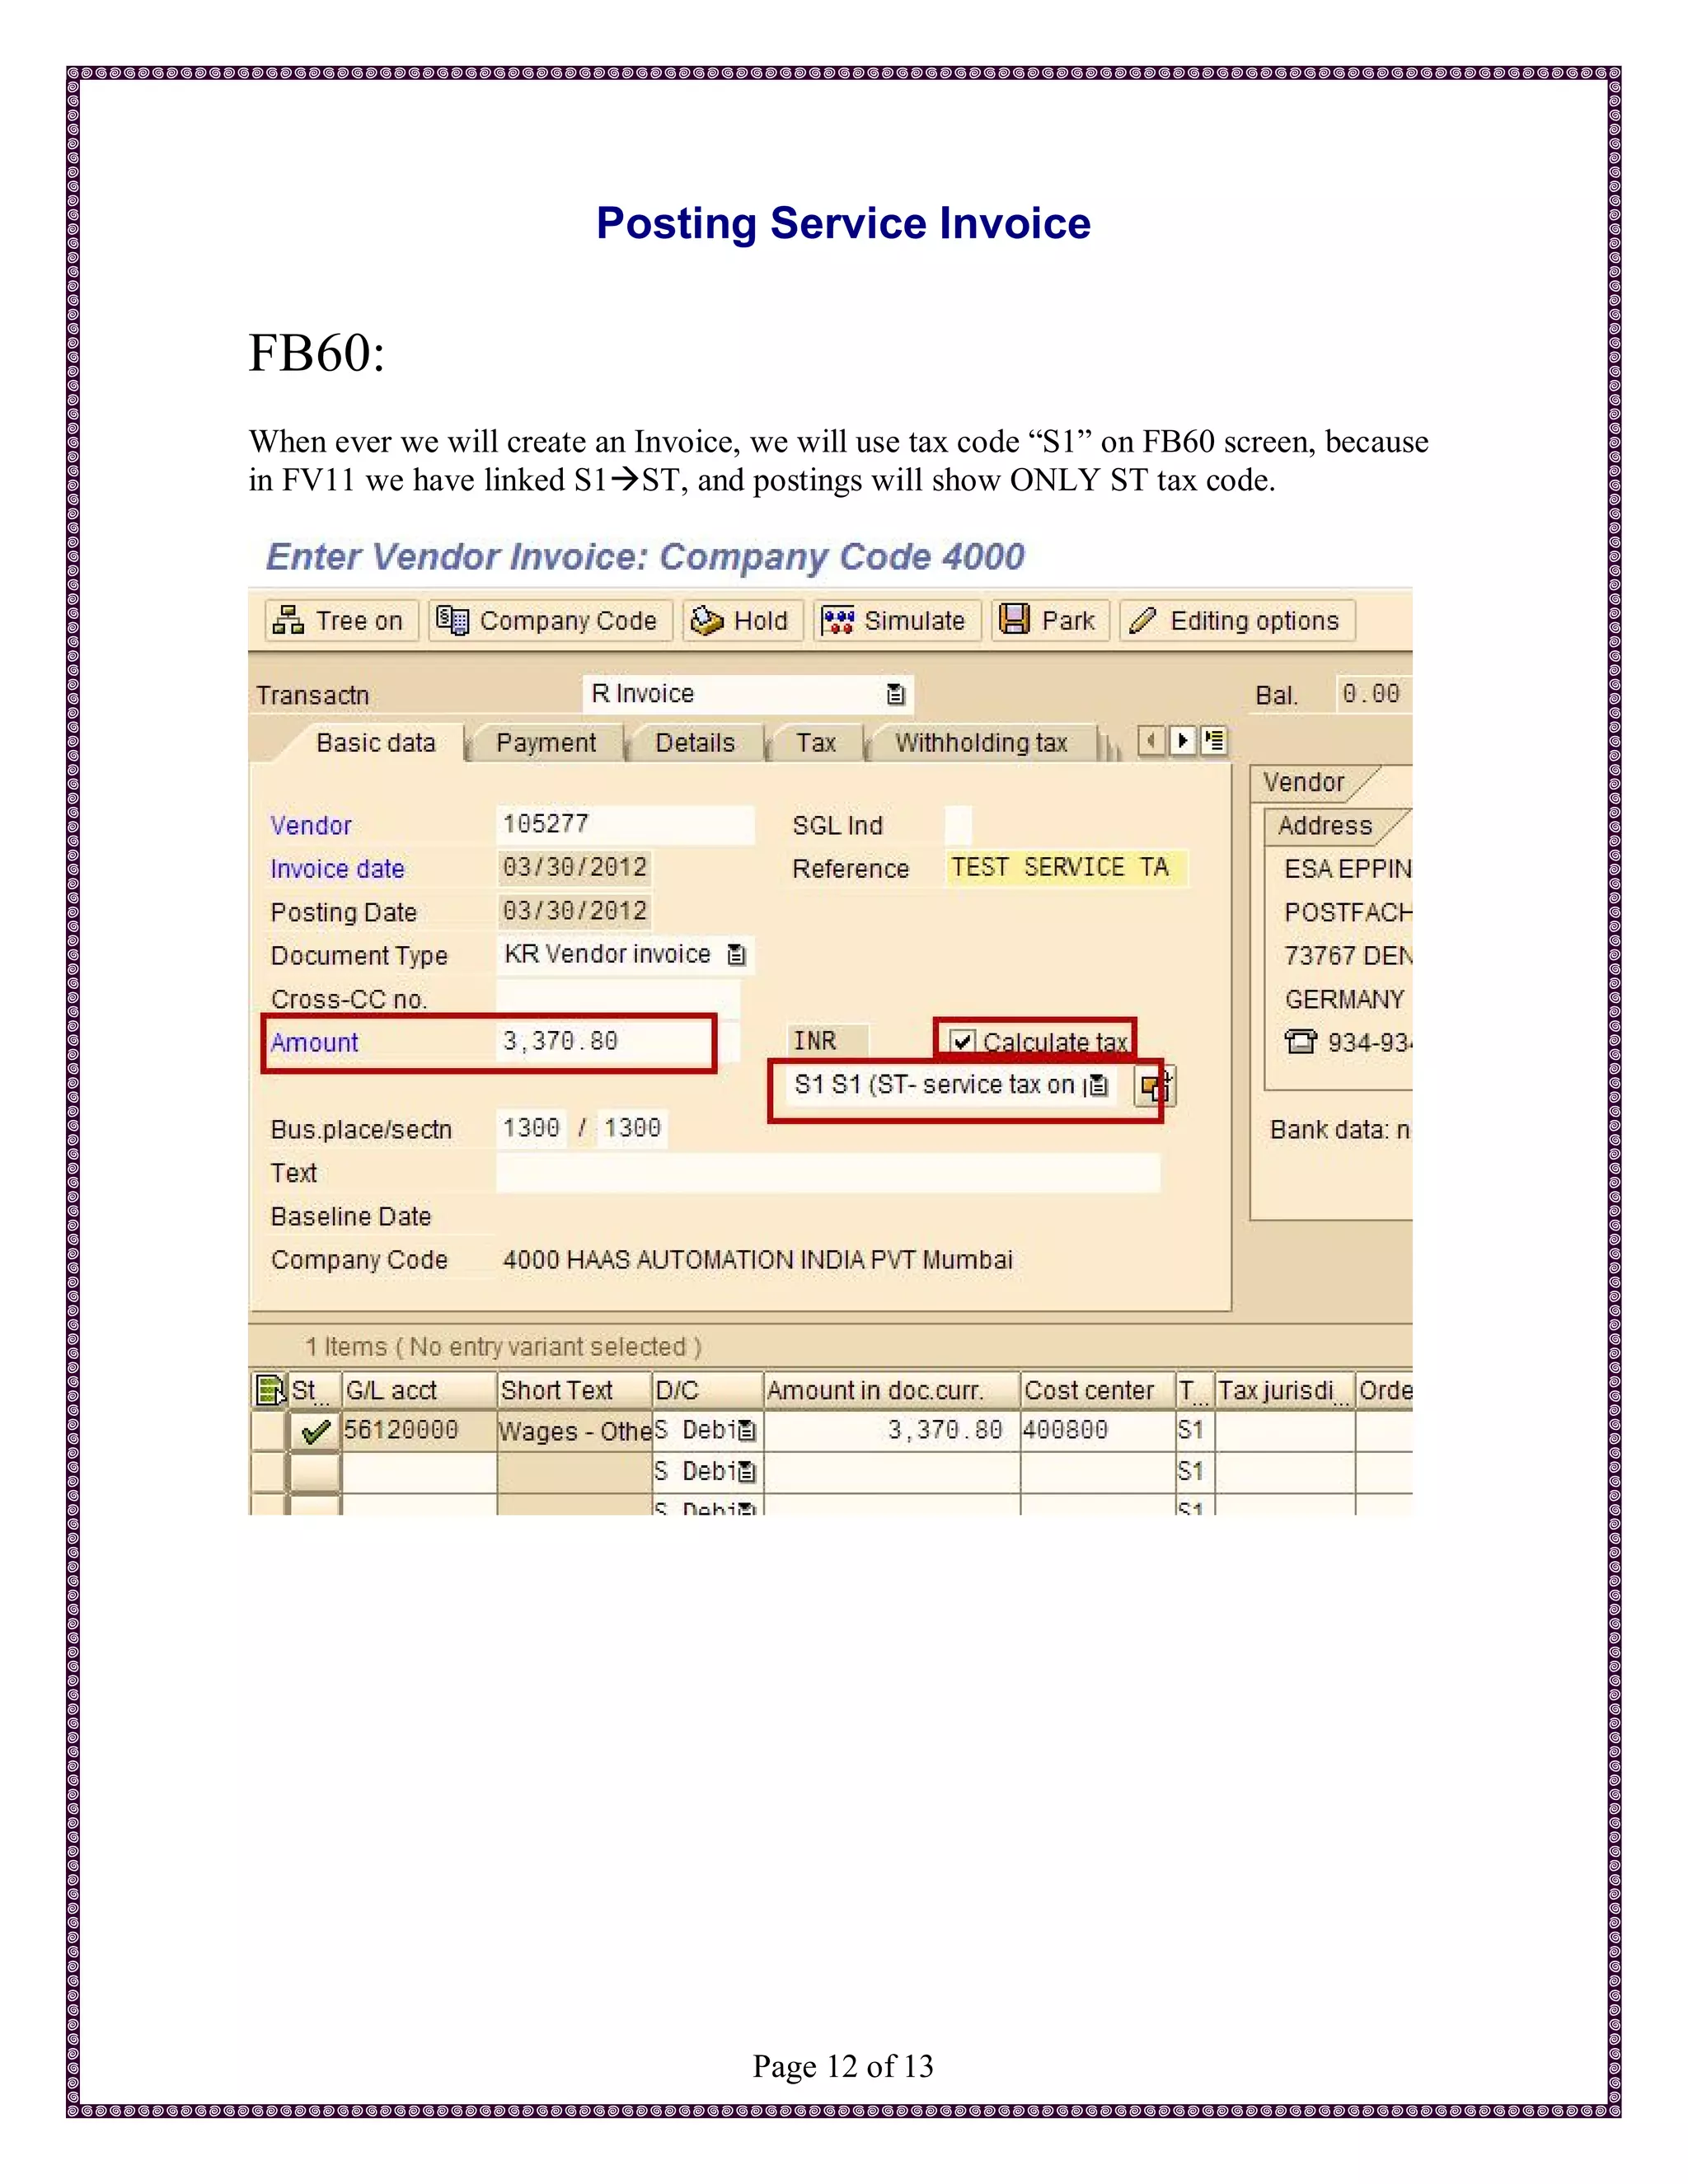The width and height of the screenshot is (1688, 2184).
Task: Select the Vendor tab in side panel
Action: [1304, 782]
